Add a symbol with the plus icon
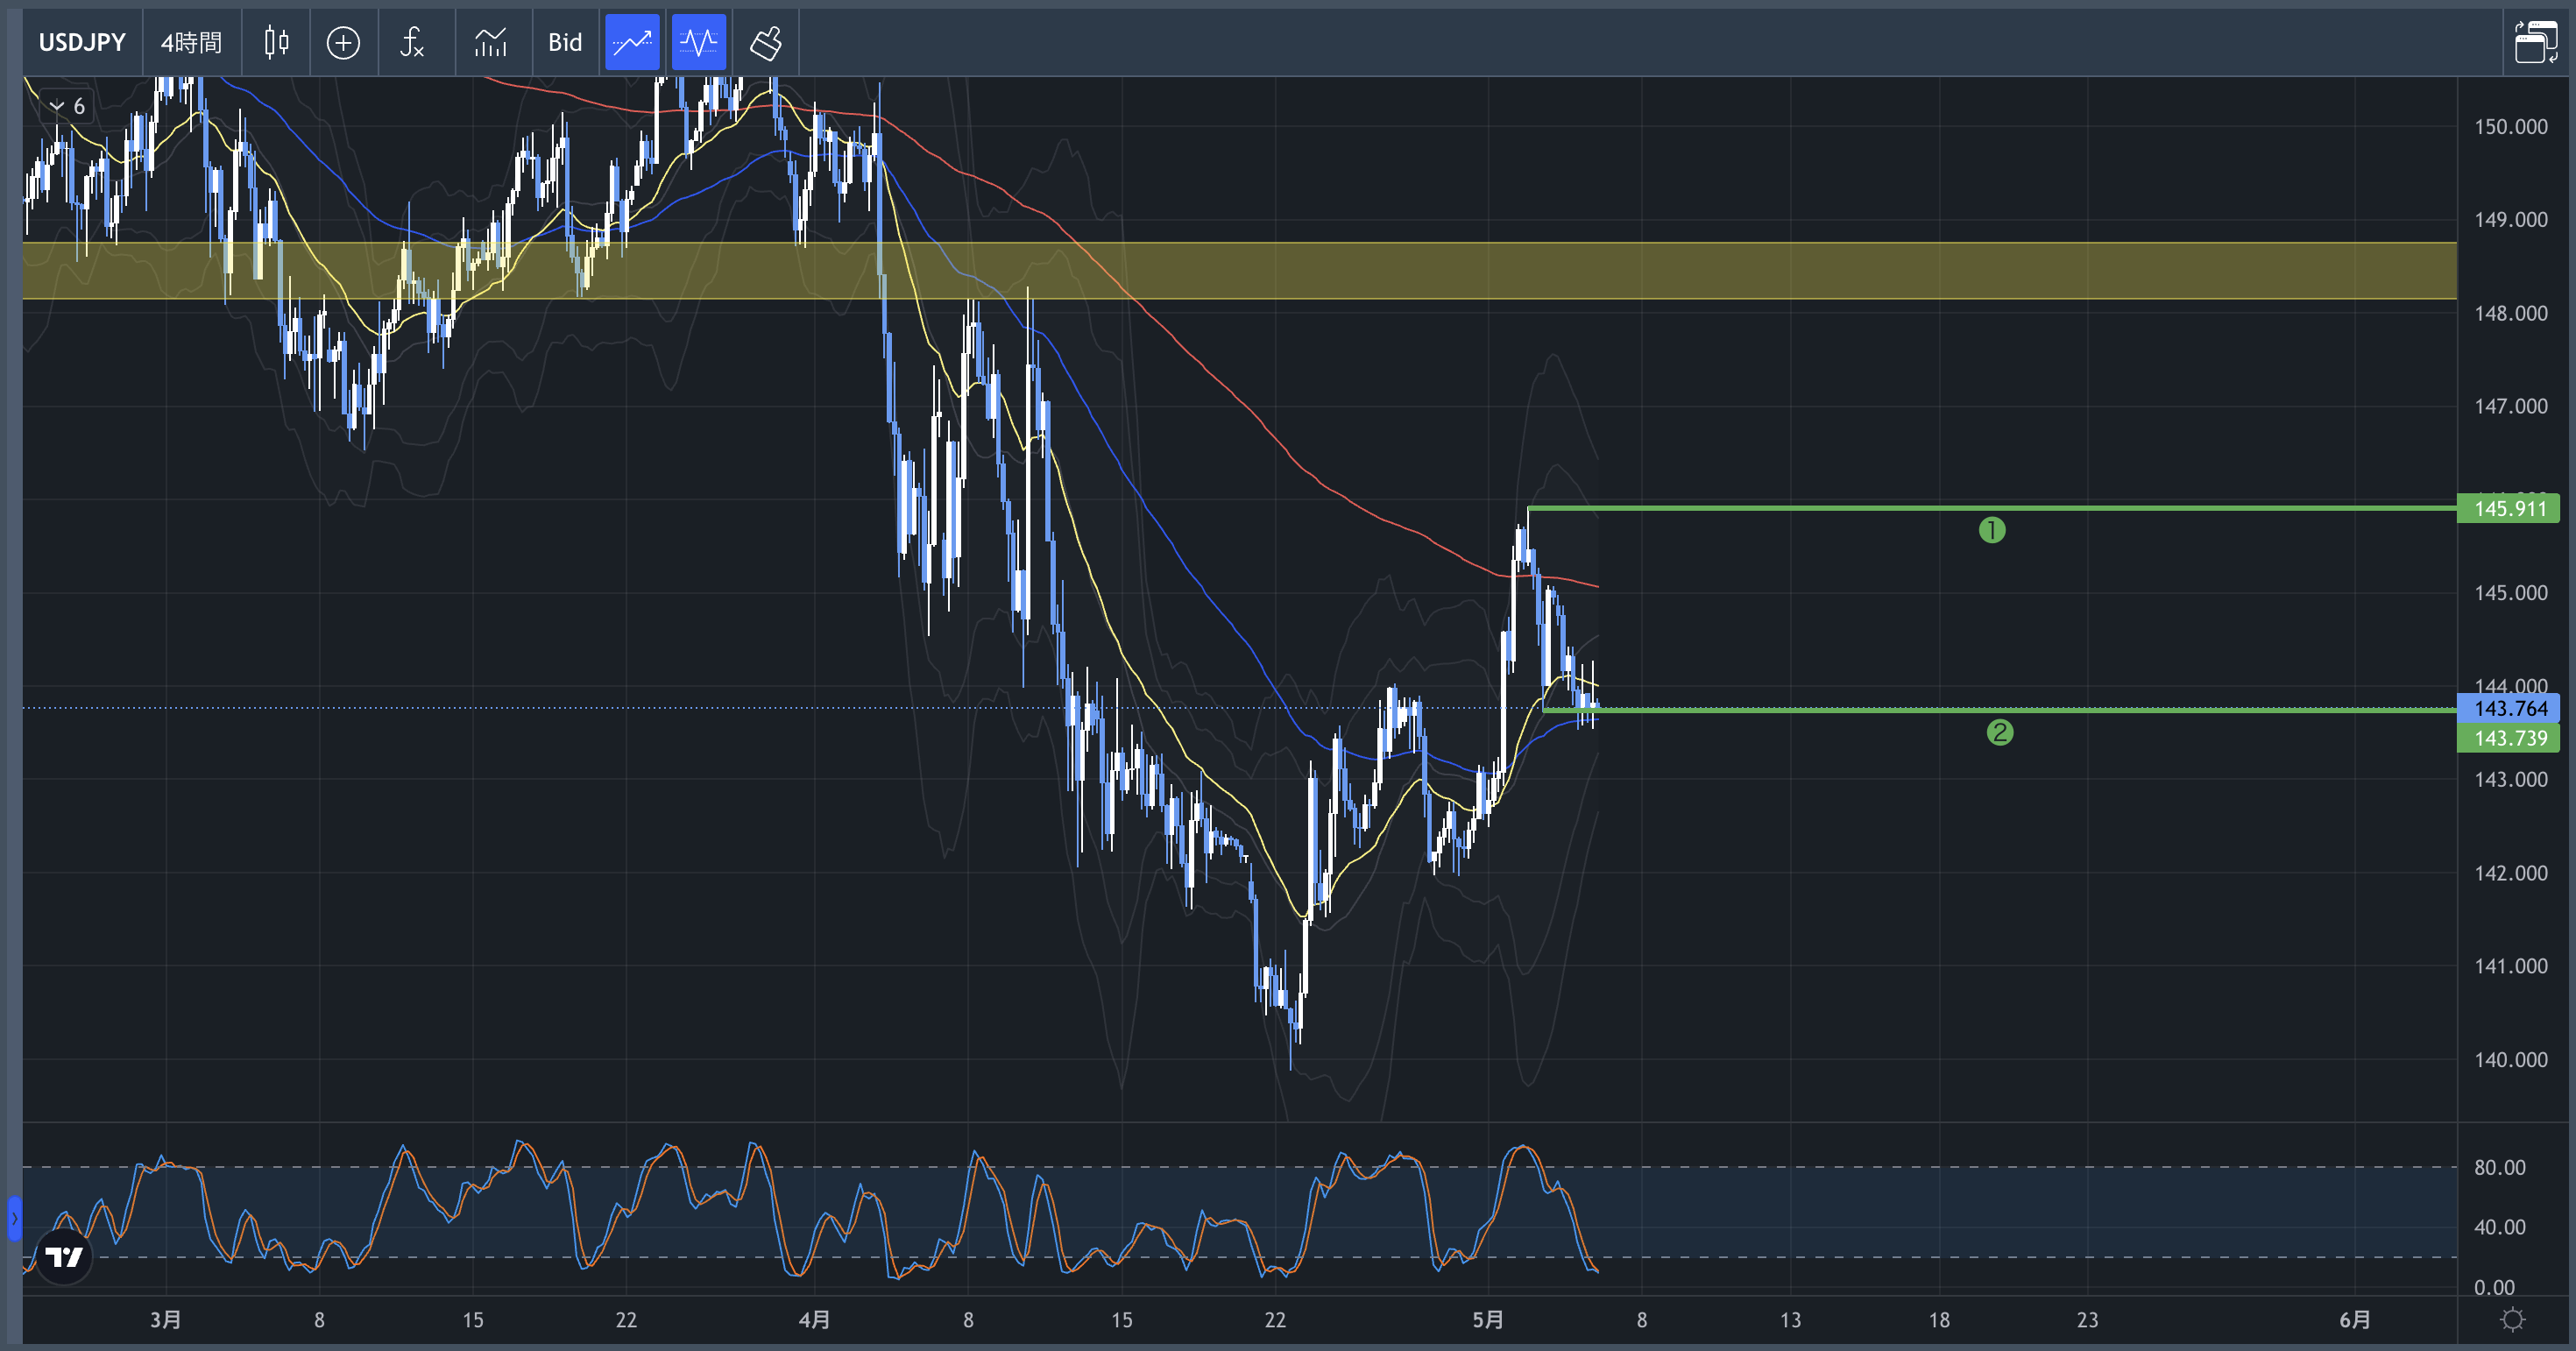2576x1351 pixels. tap(343, 42)
